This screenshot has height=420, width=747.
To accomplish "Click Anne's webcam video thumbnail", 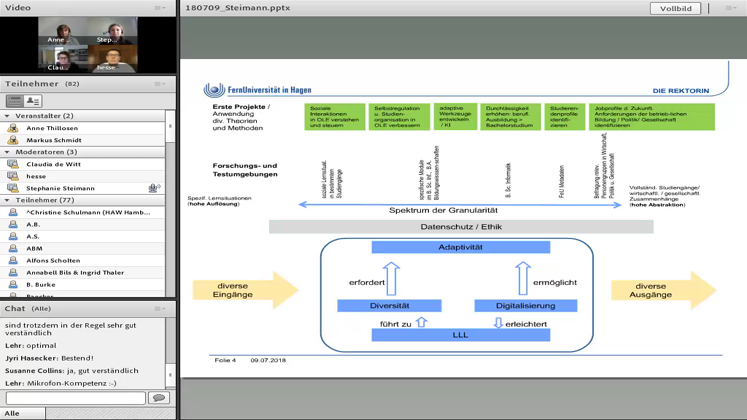I will tap(61, 32).
